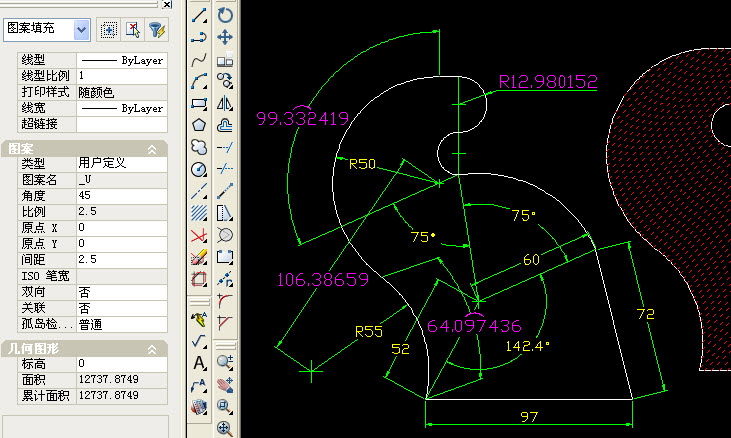Open the 线型 ByLayer field
Image resolution: width=731 pixels, height=438 pixels.
tap(122, 60)
